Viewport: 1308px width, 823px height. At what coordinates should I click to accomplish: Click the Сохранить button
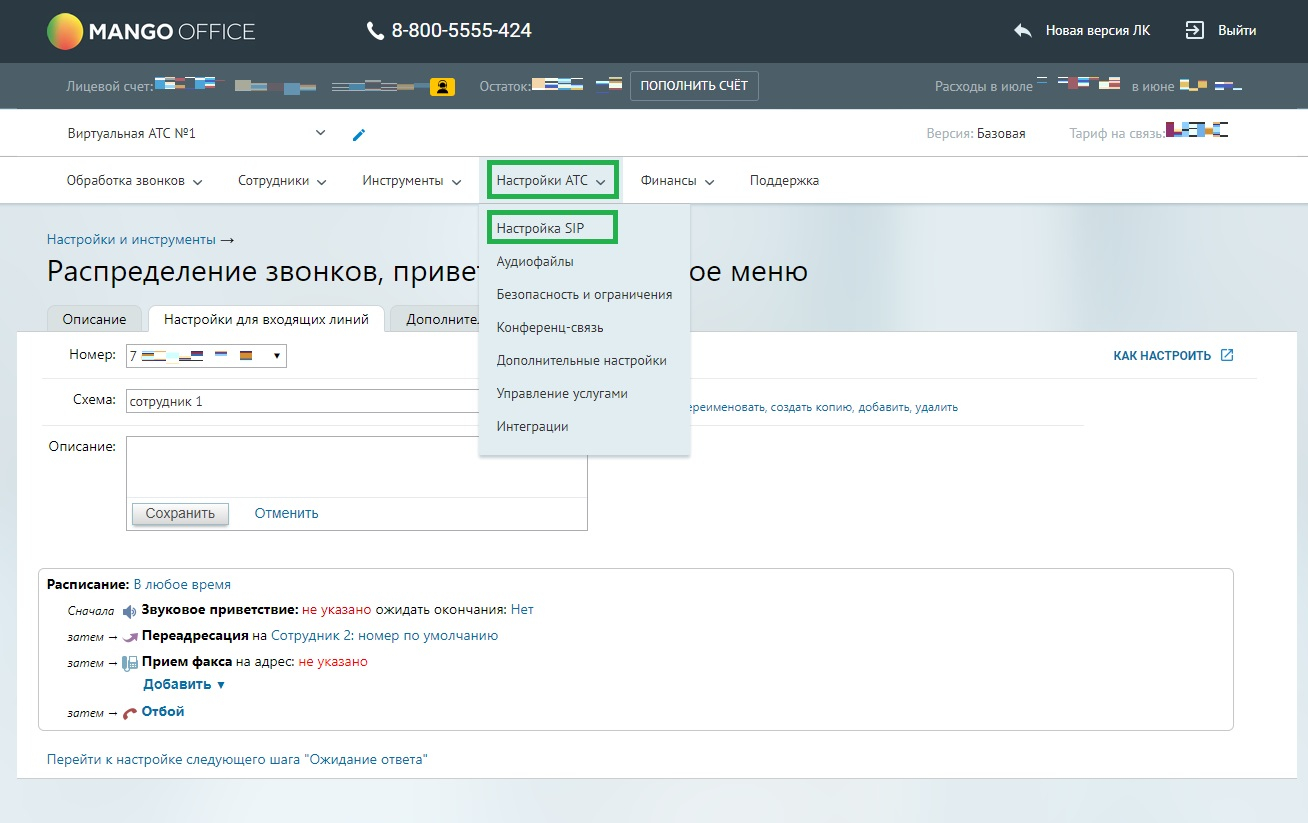point(180,513)
